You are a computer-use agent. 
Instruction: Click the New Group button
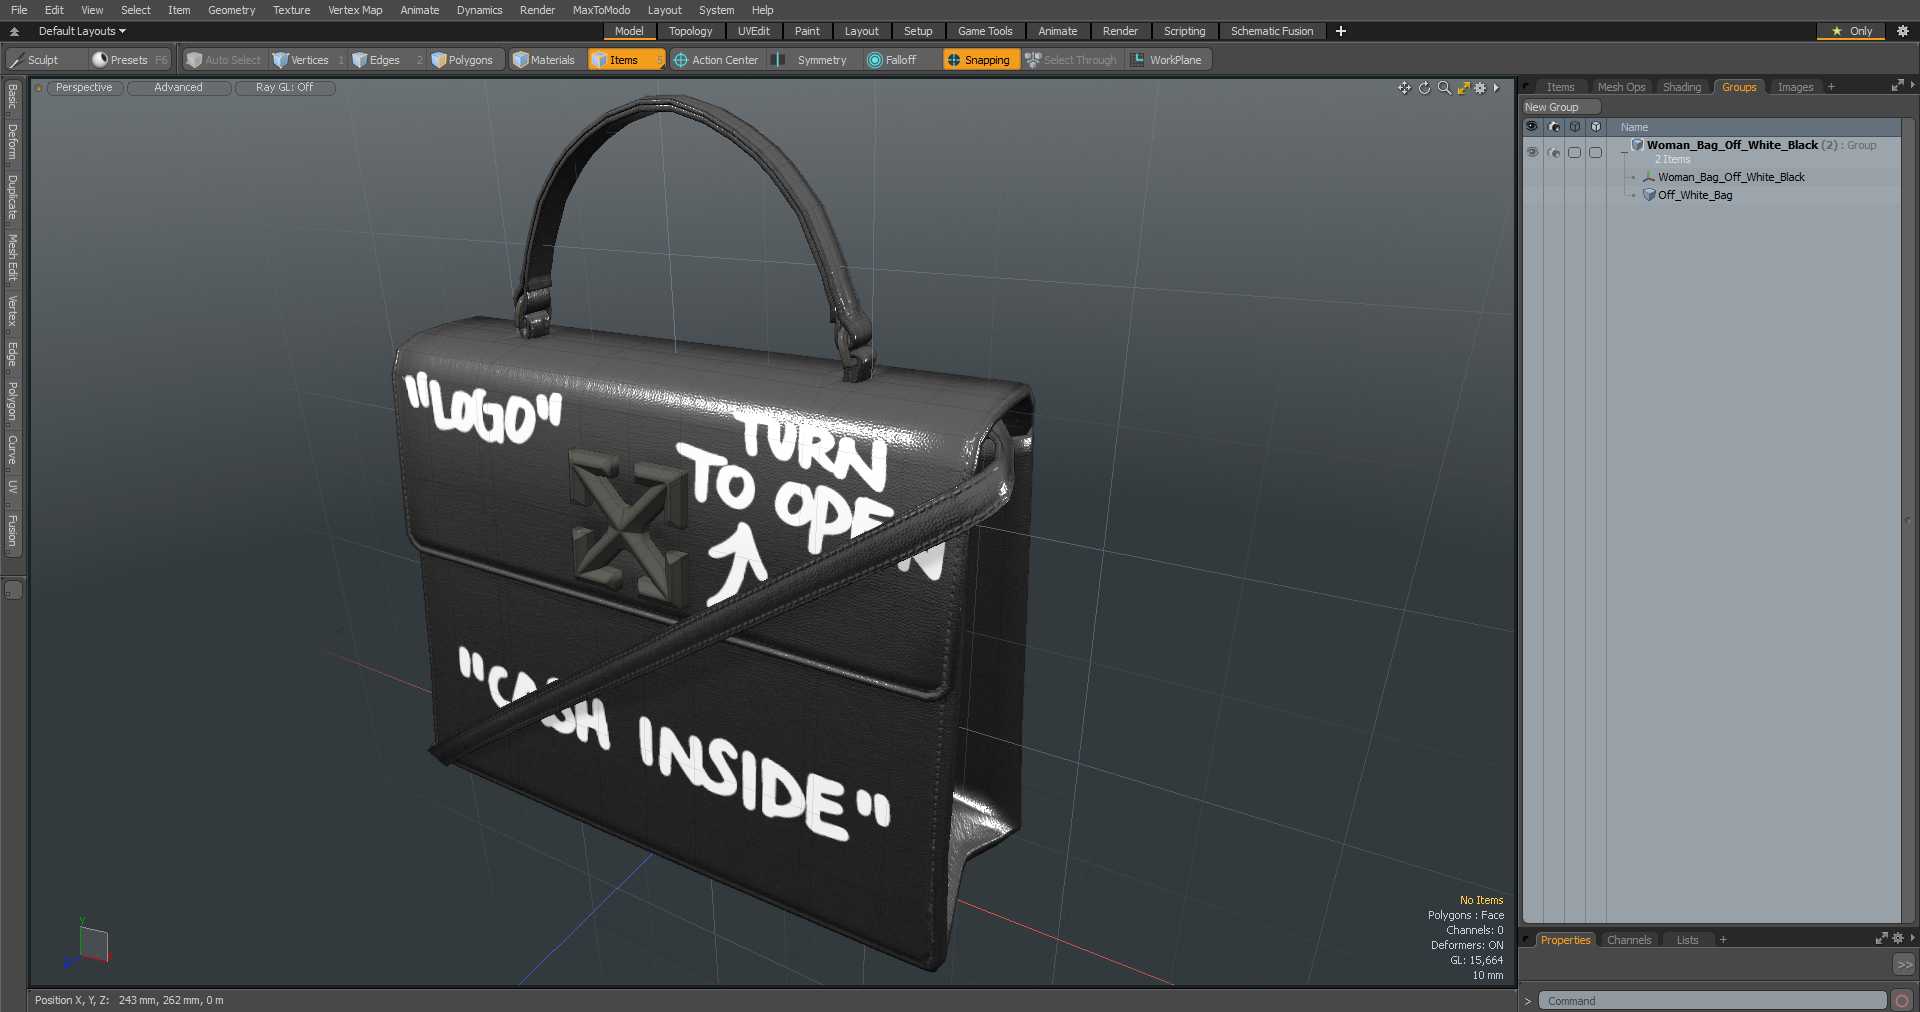coord(1560,107)
